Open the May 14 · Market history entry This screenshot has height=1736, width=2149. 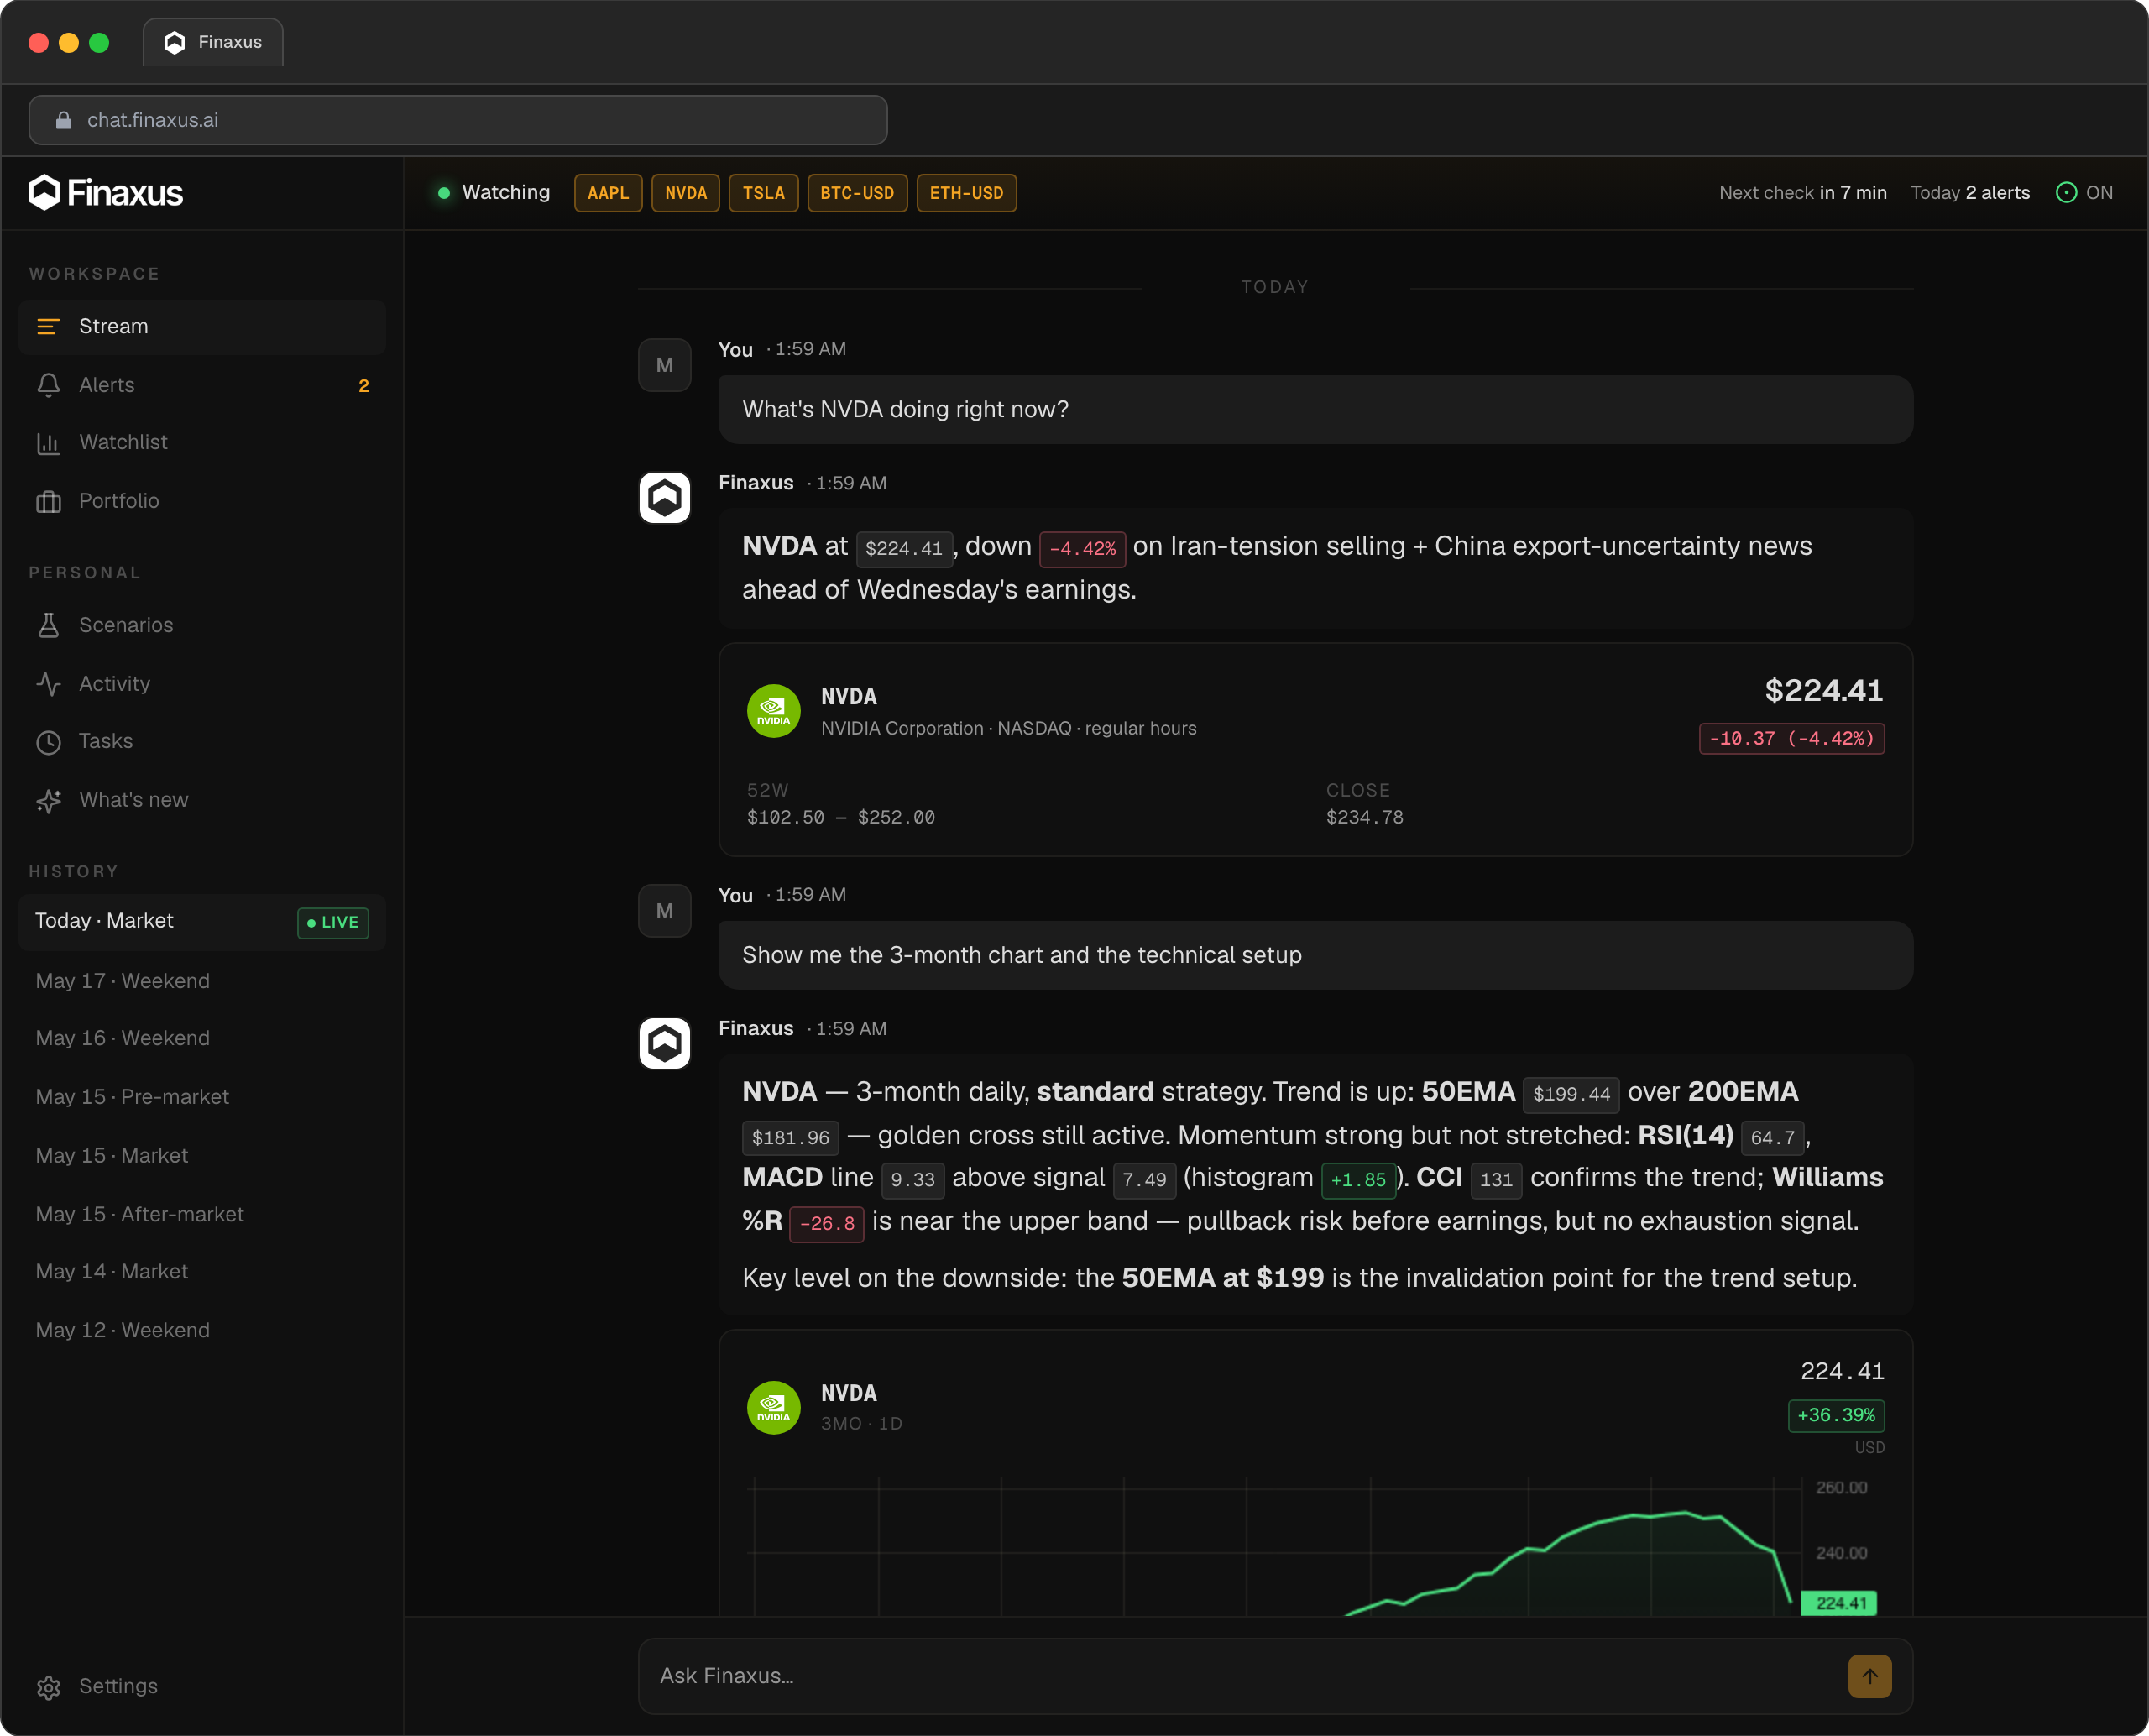click(202, 1272)
